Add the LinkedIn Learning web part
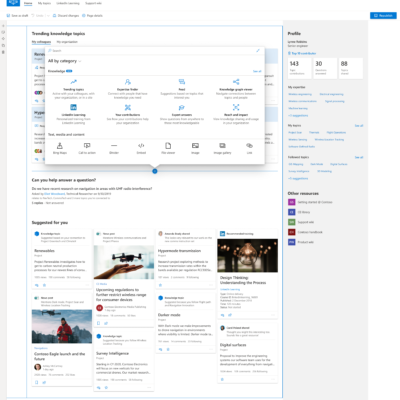This screenshot has width=400, height=400. tap(73, 114)
